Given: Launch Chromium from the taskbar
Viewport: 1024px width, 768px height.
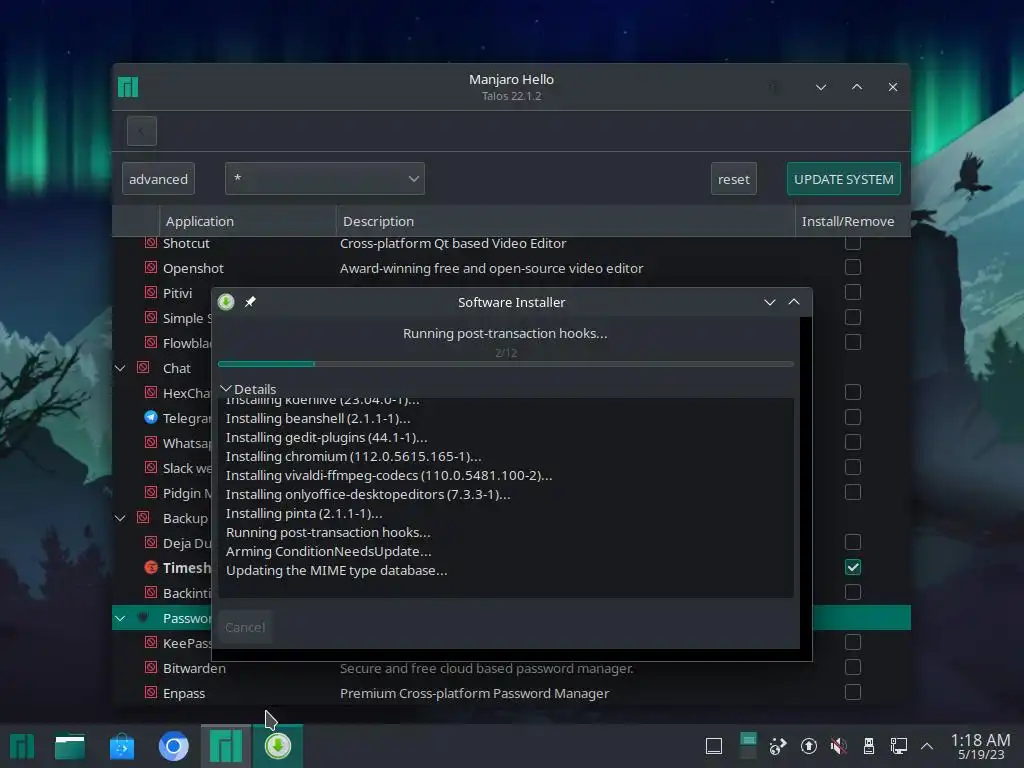Looking at the screenshot, I should (x=174, y=746).
